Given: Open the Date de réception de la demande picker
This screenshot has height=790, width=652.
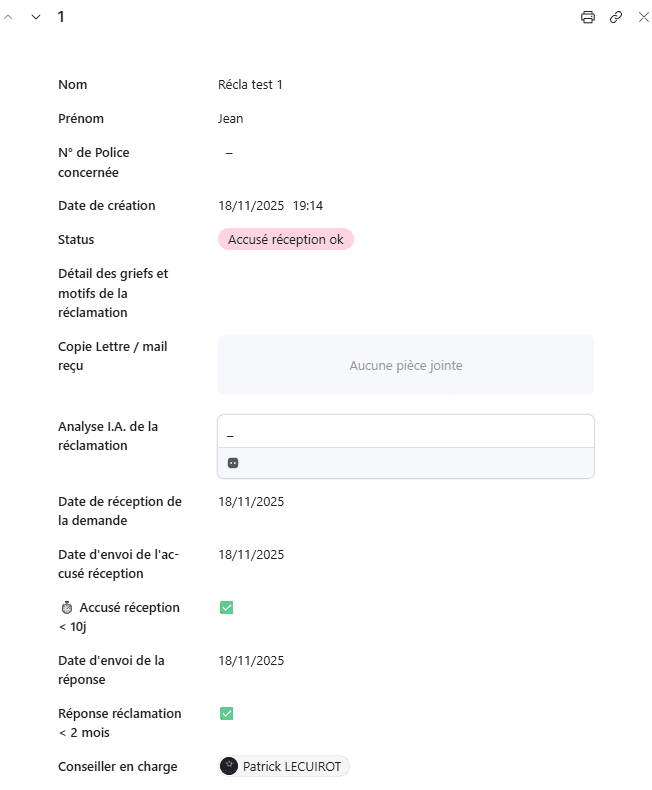Looking at the screenshot, I should click(x=251, y=502).
